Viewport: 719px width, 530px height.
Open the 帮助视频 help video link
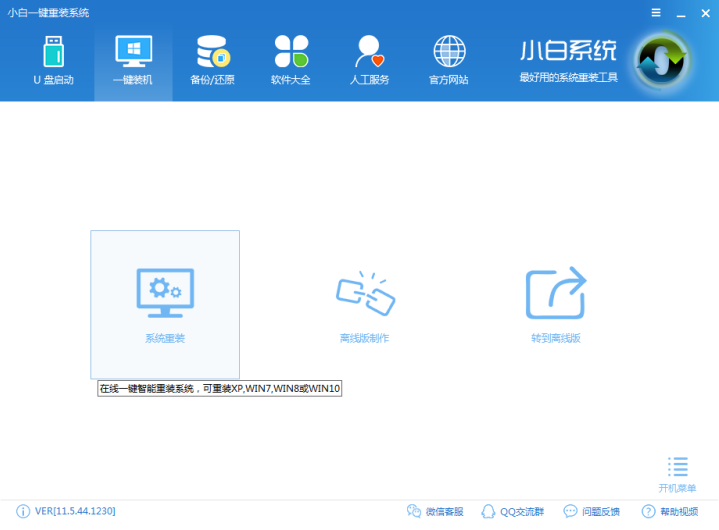coord(679,512)
